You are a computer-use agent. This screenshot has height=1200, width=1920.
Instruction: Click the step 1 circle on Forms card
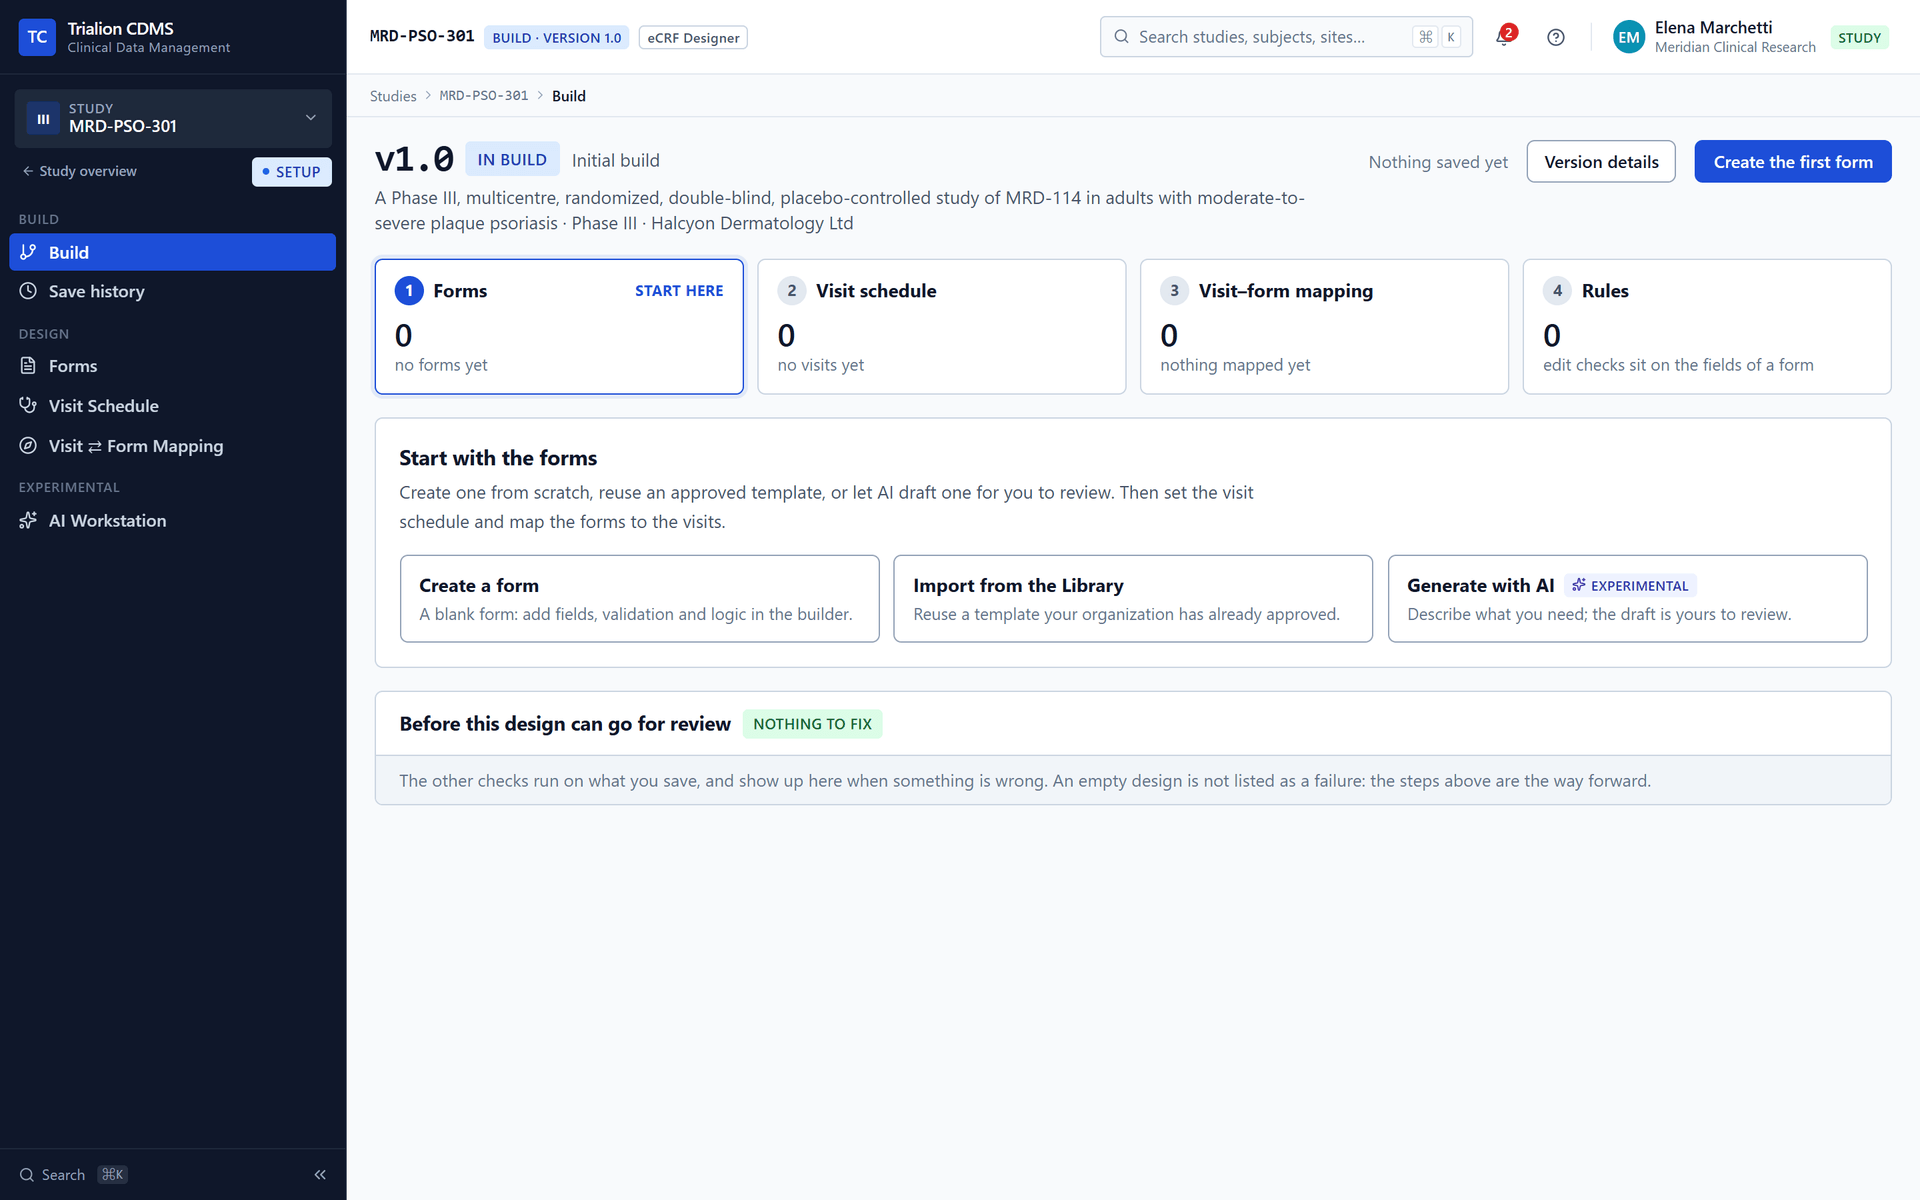(409, 291)
